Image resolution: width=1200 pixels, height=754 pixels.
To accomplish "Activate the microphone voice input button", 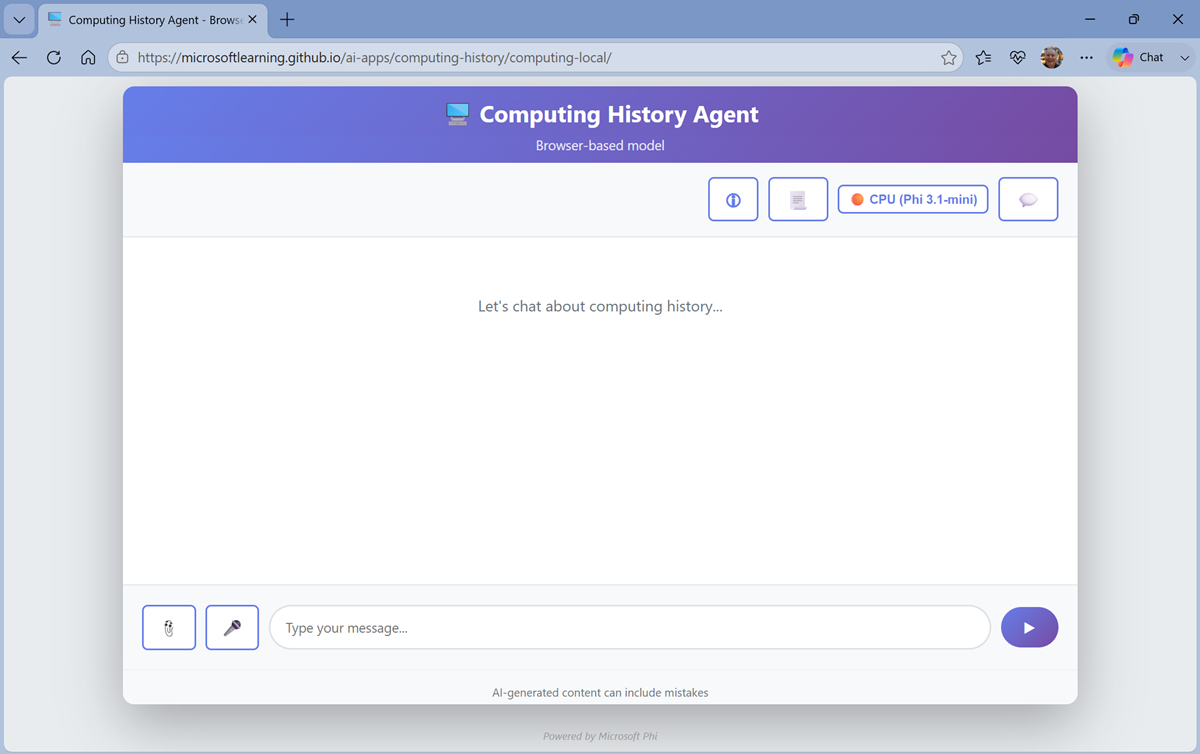I will point(232,628).
